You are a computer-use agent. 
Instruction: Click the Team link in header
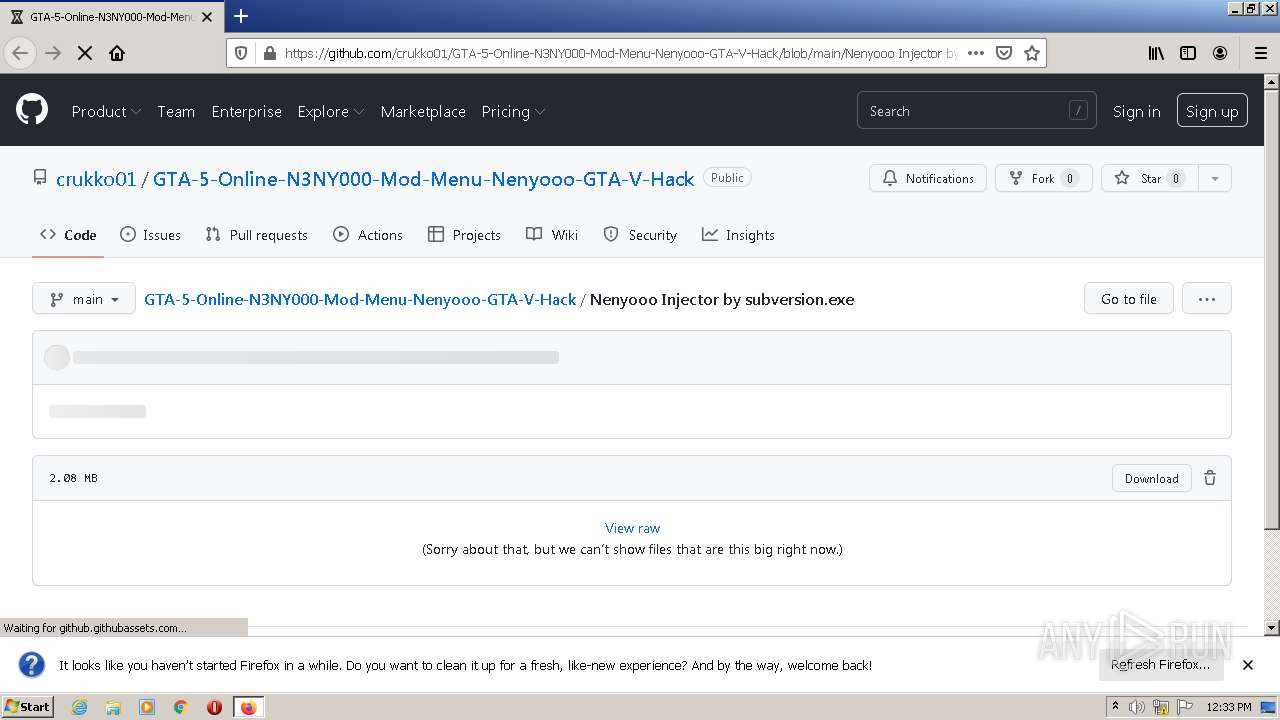[176, 111]
